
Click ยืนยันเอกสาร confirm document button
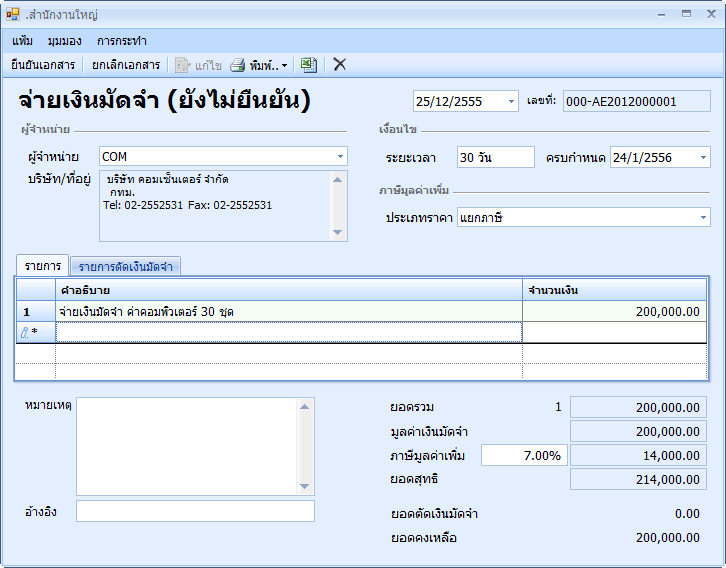tap(43, 65)
